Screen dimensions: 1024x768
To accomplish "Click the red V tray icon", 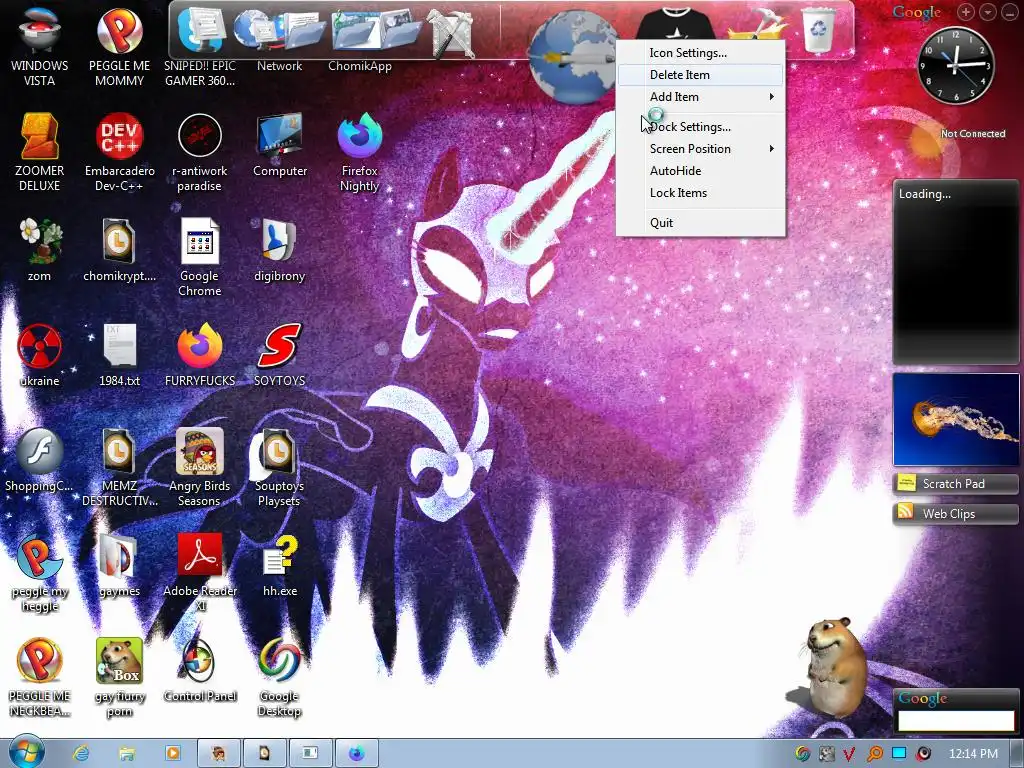I will tap(849, 754).
